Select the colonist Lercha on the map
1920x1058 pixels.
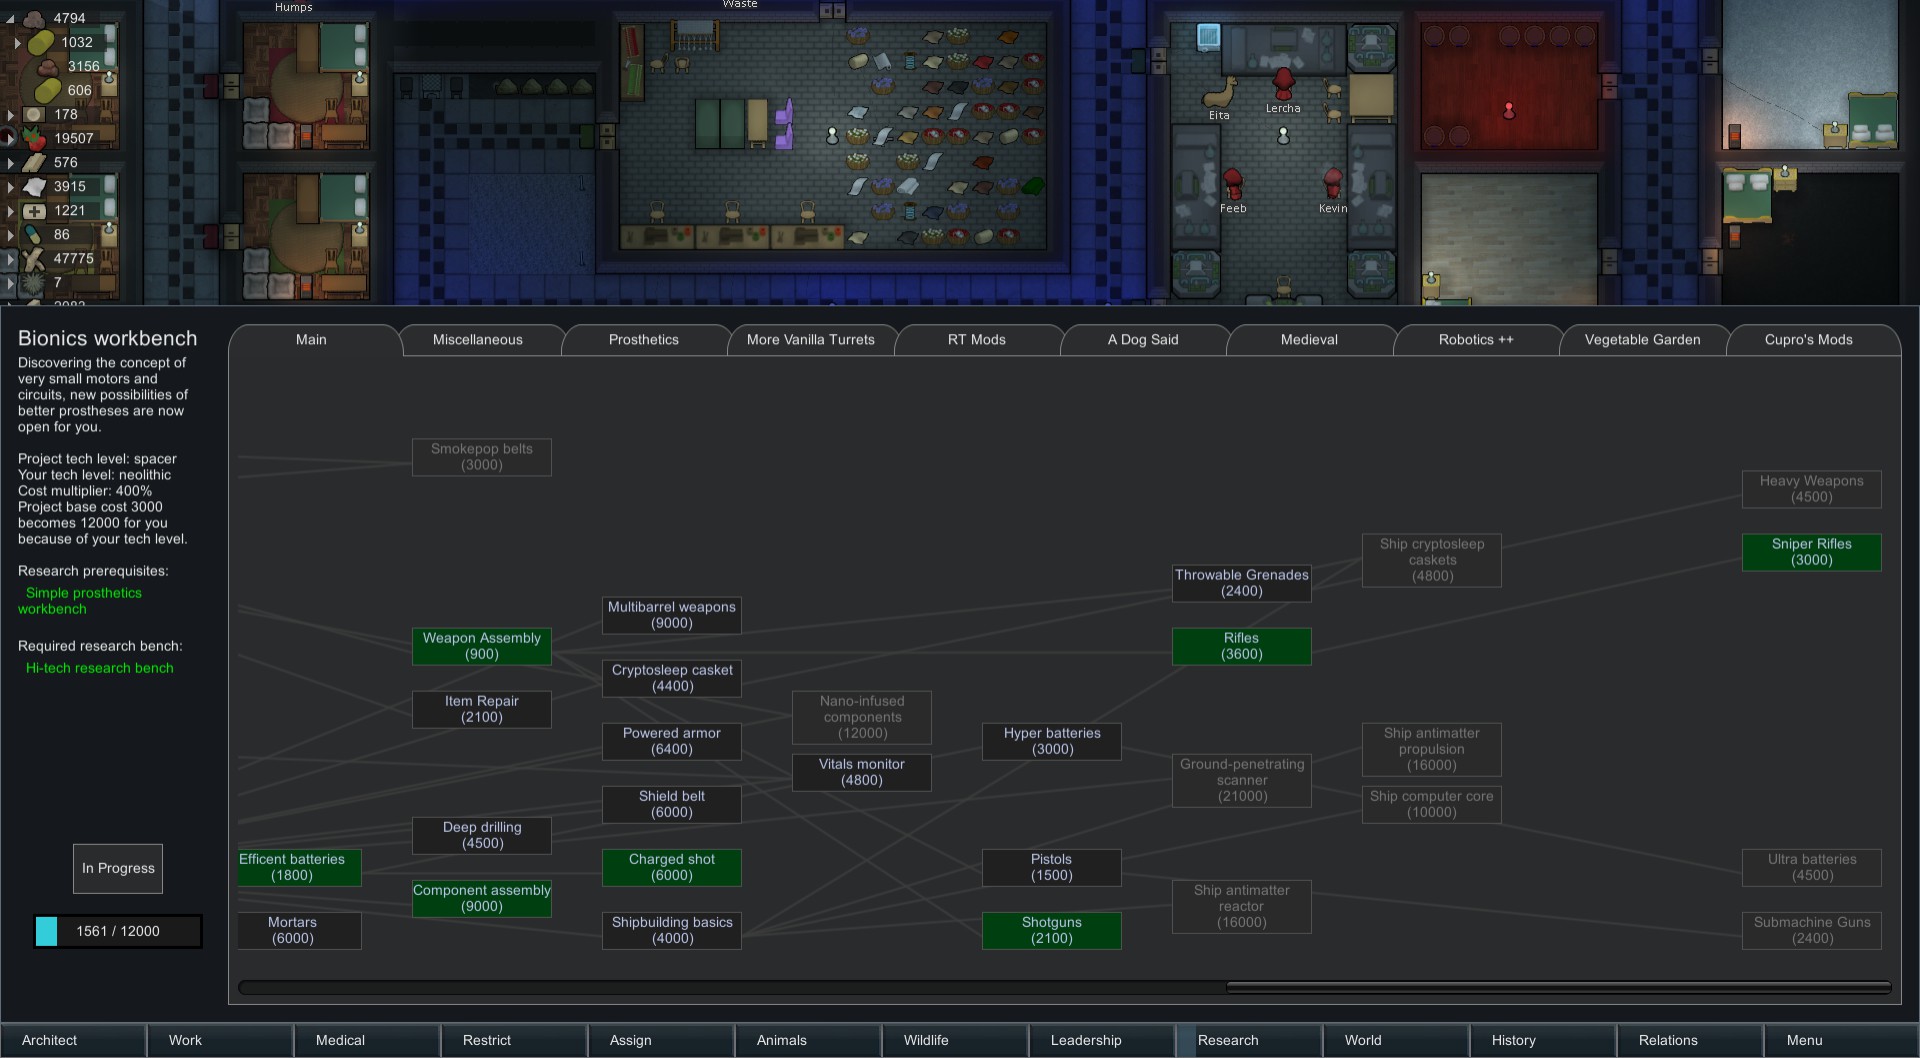pyautogui.click(x=1283, y=83)
